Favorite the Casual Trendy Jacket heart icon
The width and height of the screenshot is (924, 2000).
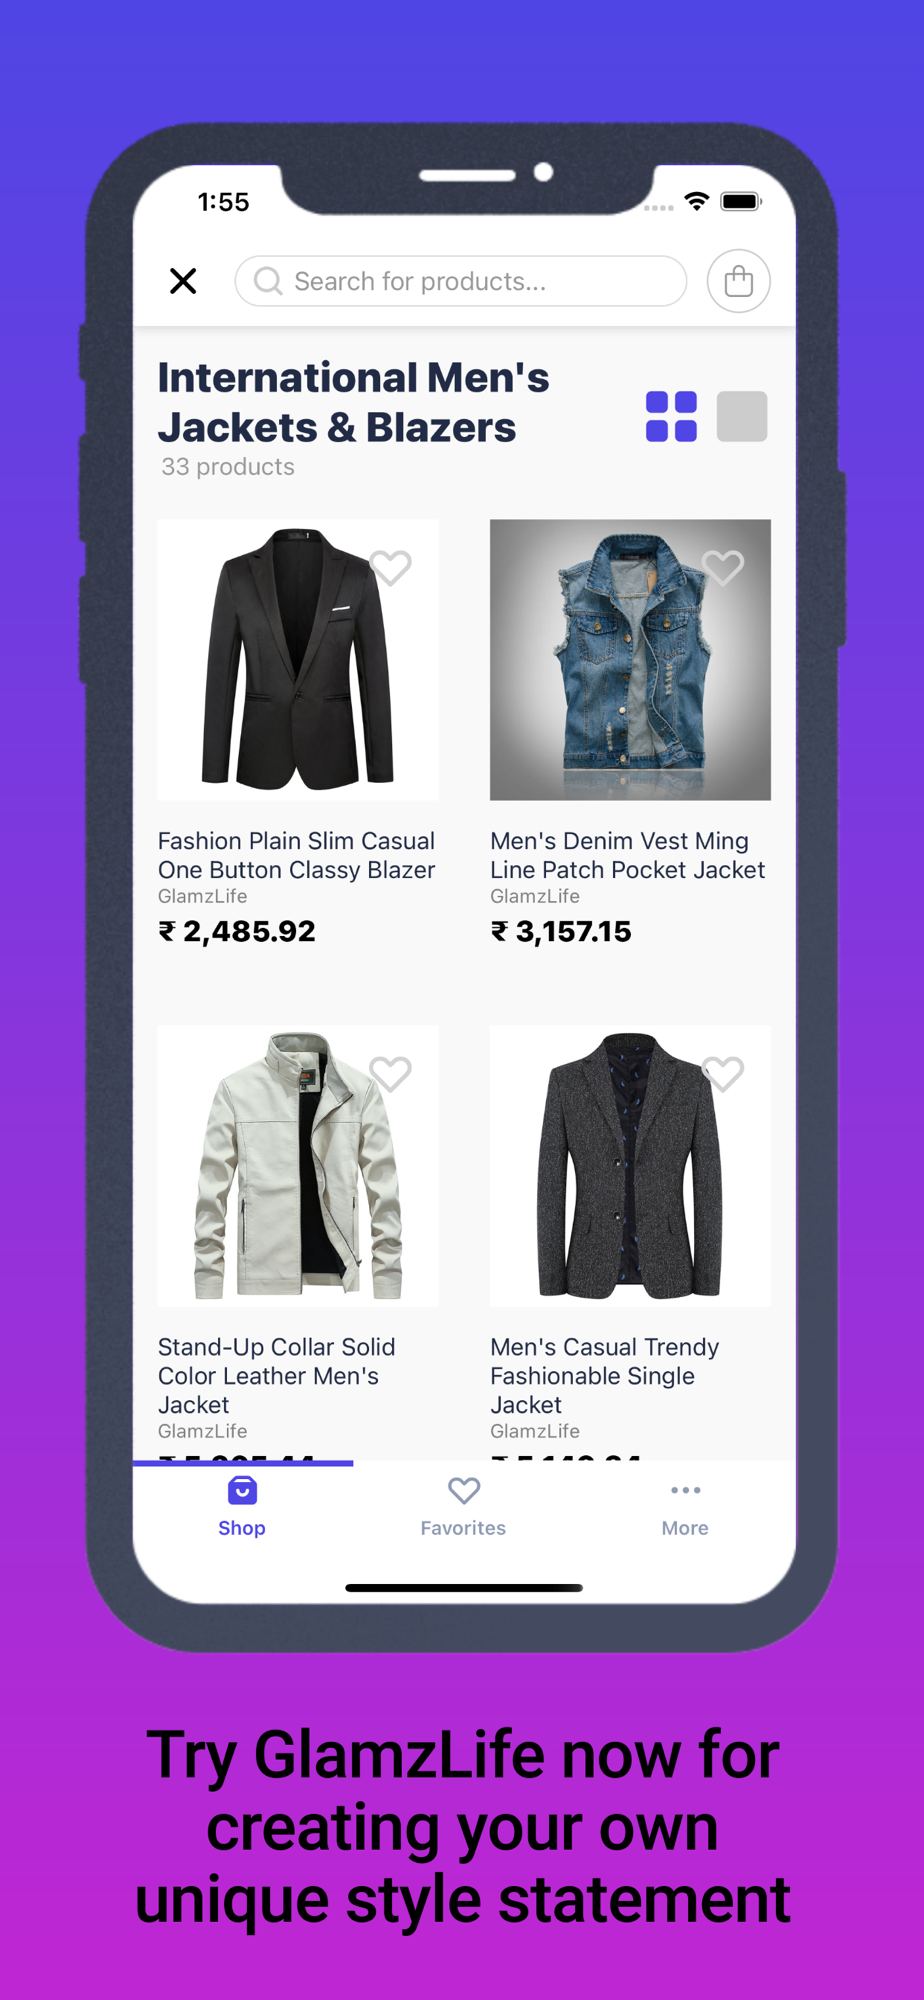723,1074
